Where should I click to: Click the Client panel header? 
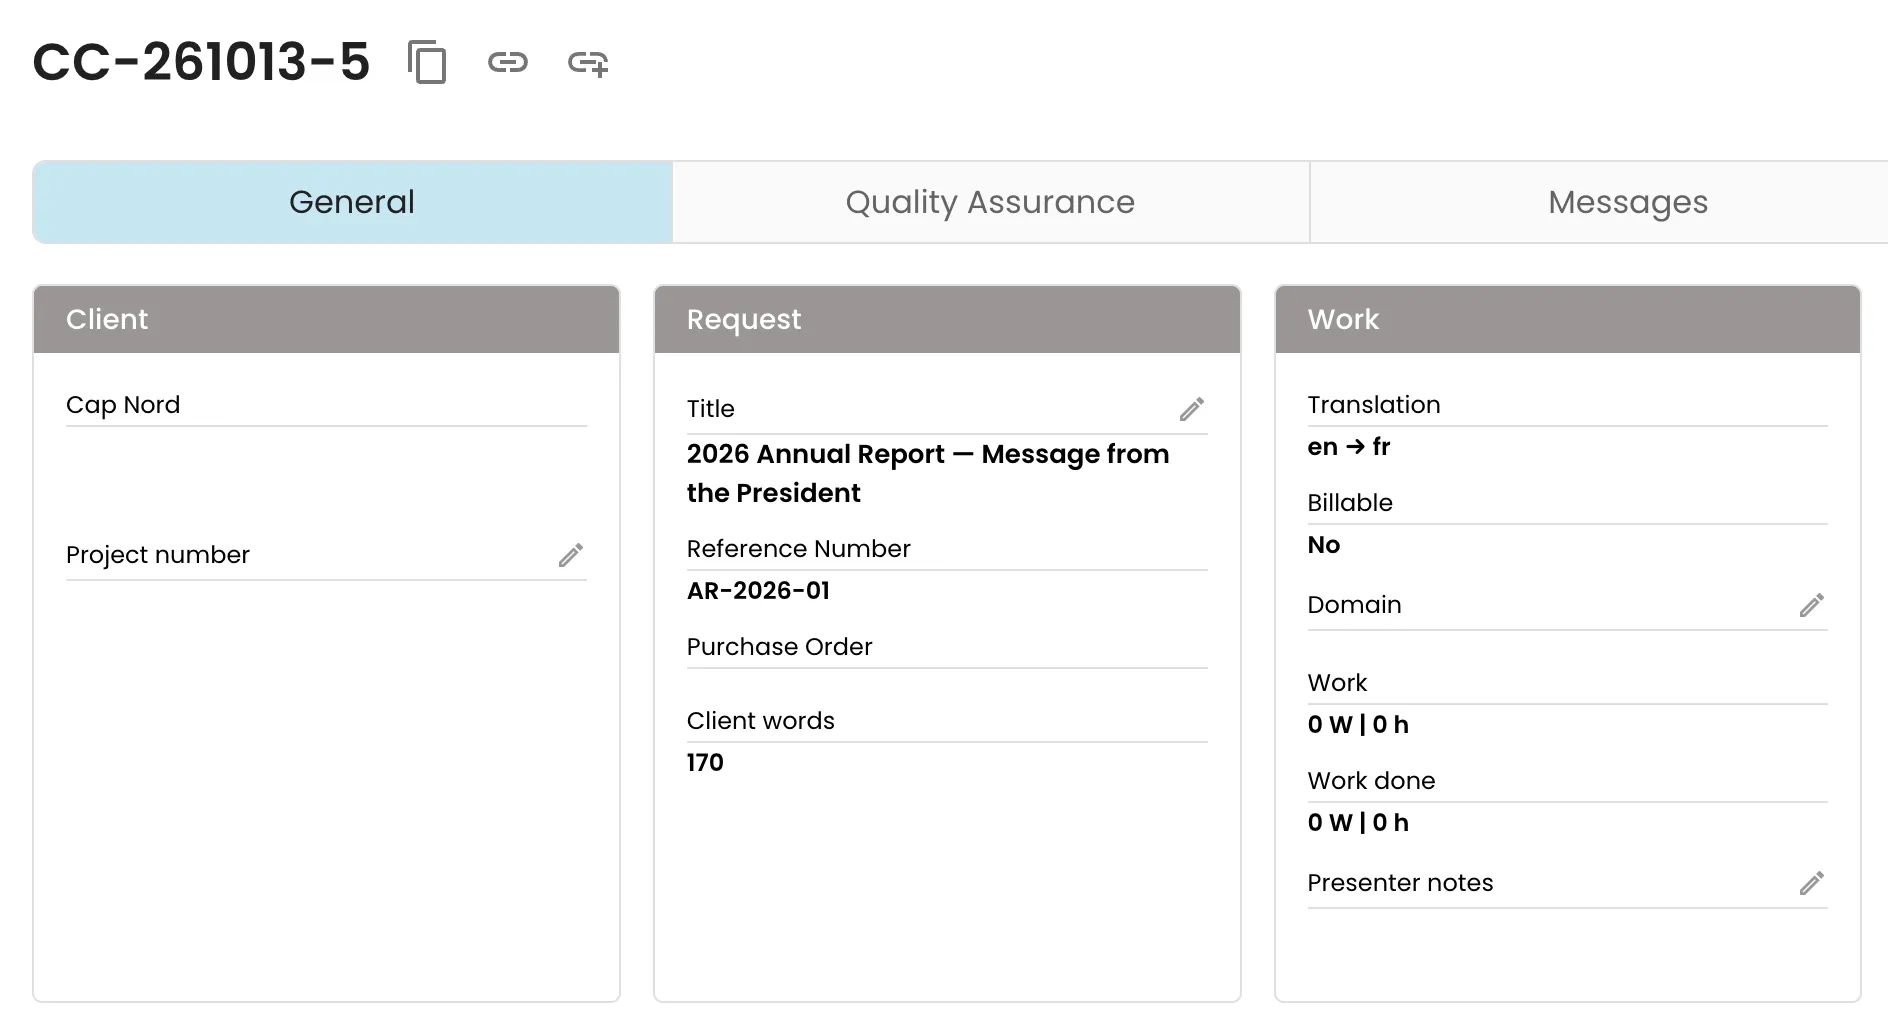click(326, 320)
